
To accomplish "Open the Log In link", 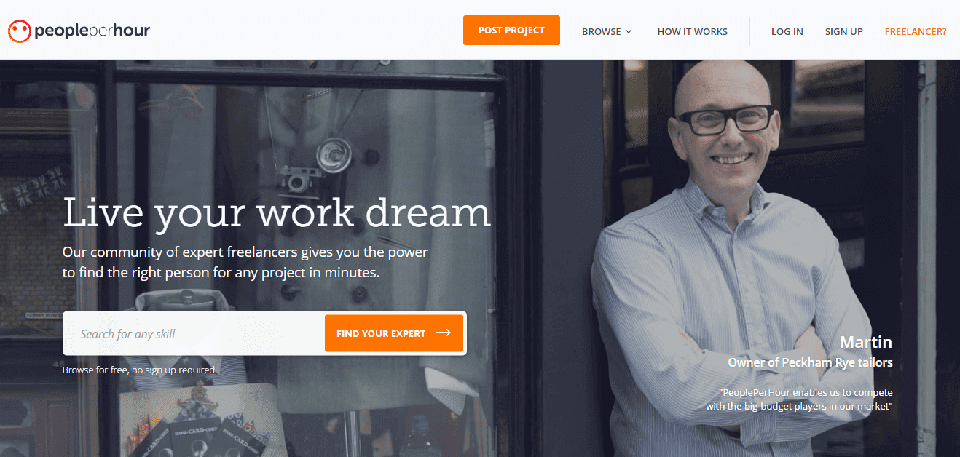I will point(787,31).
